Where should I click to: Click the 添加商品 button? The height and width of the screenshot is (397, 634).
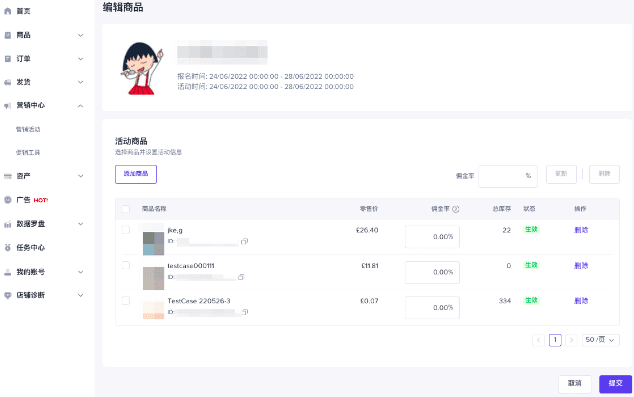(136, 174)
